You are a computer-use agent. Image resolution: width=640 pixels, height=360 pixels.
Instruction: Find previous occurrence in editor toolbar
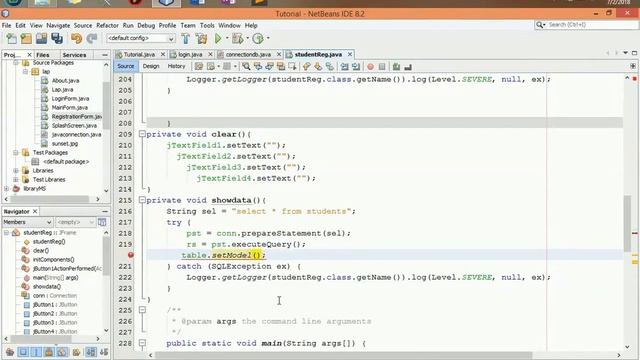click(x=258, y=66)
